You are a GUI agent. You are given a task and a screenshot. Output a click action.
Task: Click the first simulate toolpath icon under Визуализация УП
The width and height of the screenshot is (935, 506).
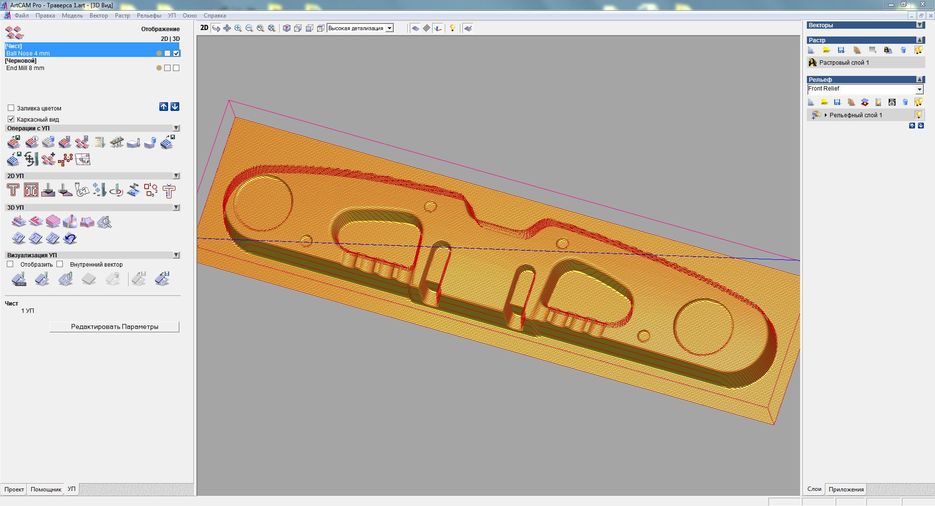(x=18, y=278)
